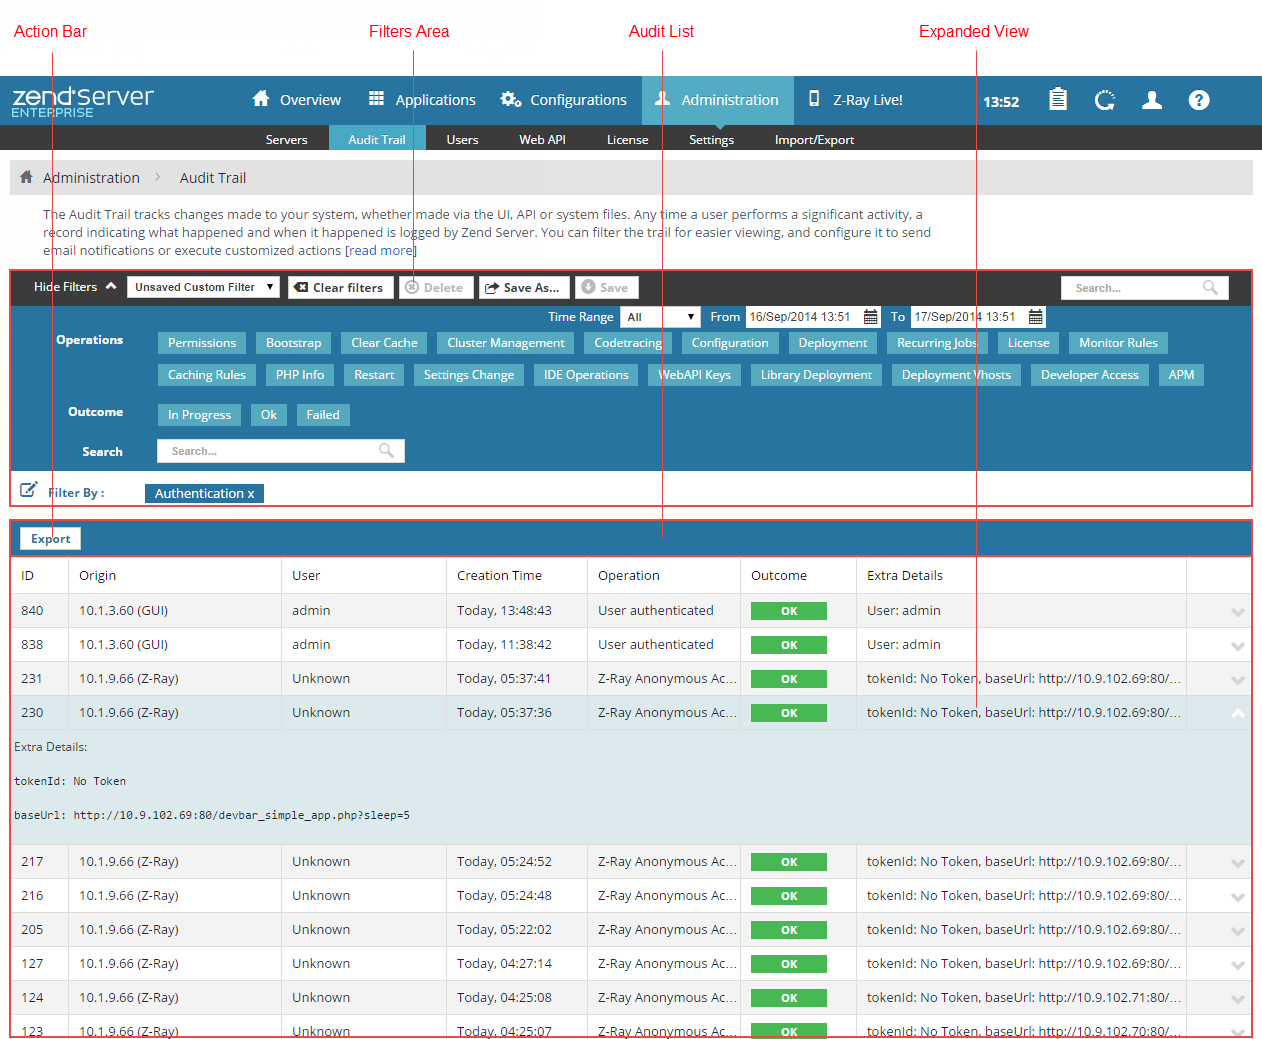Image resolution: width=1262 pixels, height=1039 pixels.
Task: Follow the read more link
Action: point(380,251)
